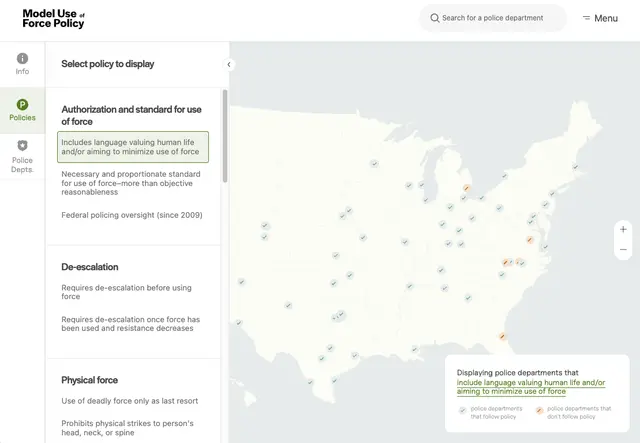Open the hamburger Menu
The height and width of the screenshot is (443, 640).
(600, 18)
